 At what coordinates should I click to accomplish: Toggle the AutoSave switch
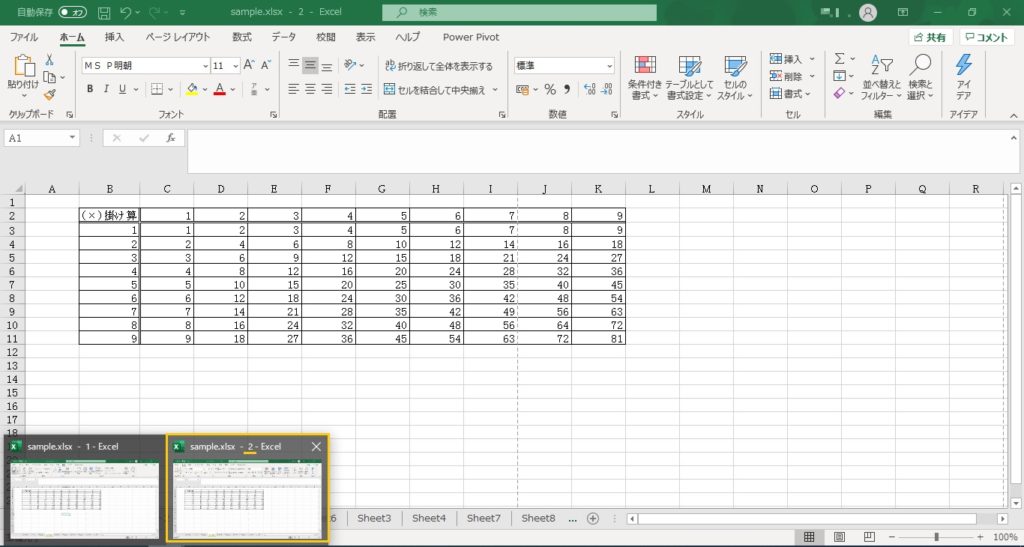pyautogui.click(x=71, y=12)
